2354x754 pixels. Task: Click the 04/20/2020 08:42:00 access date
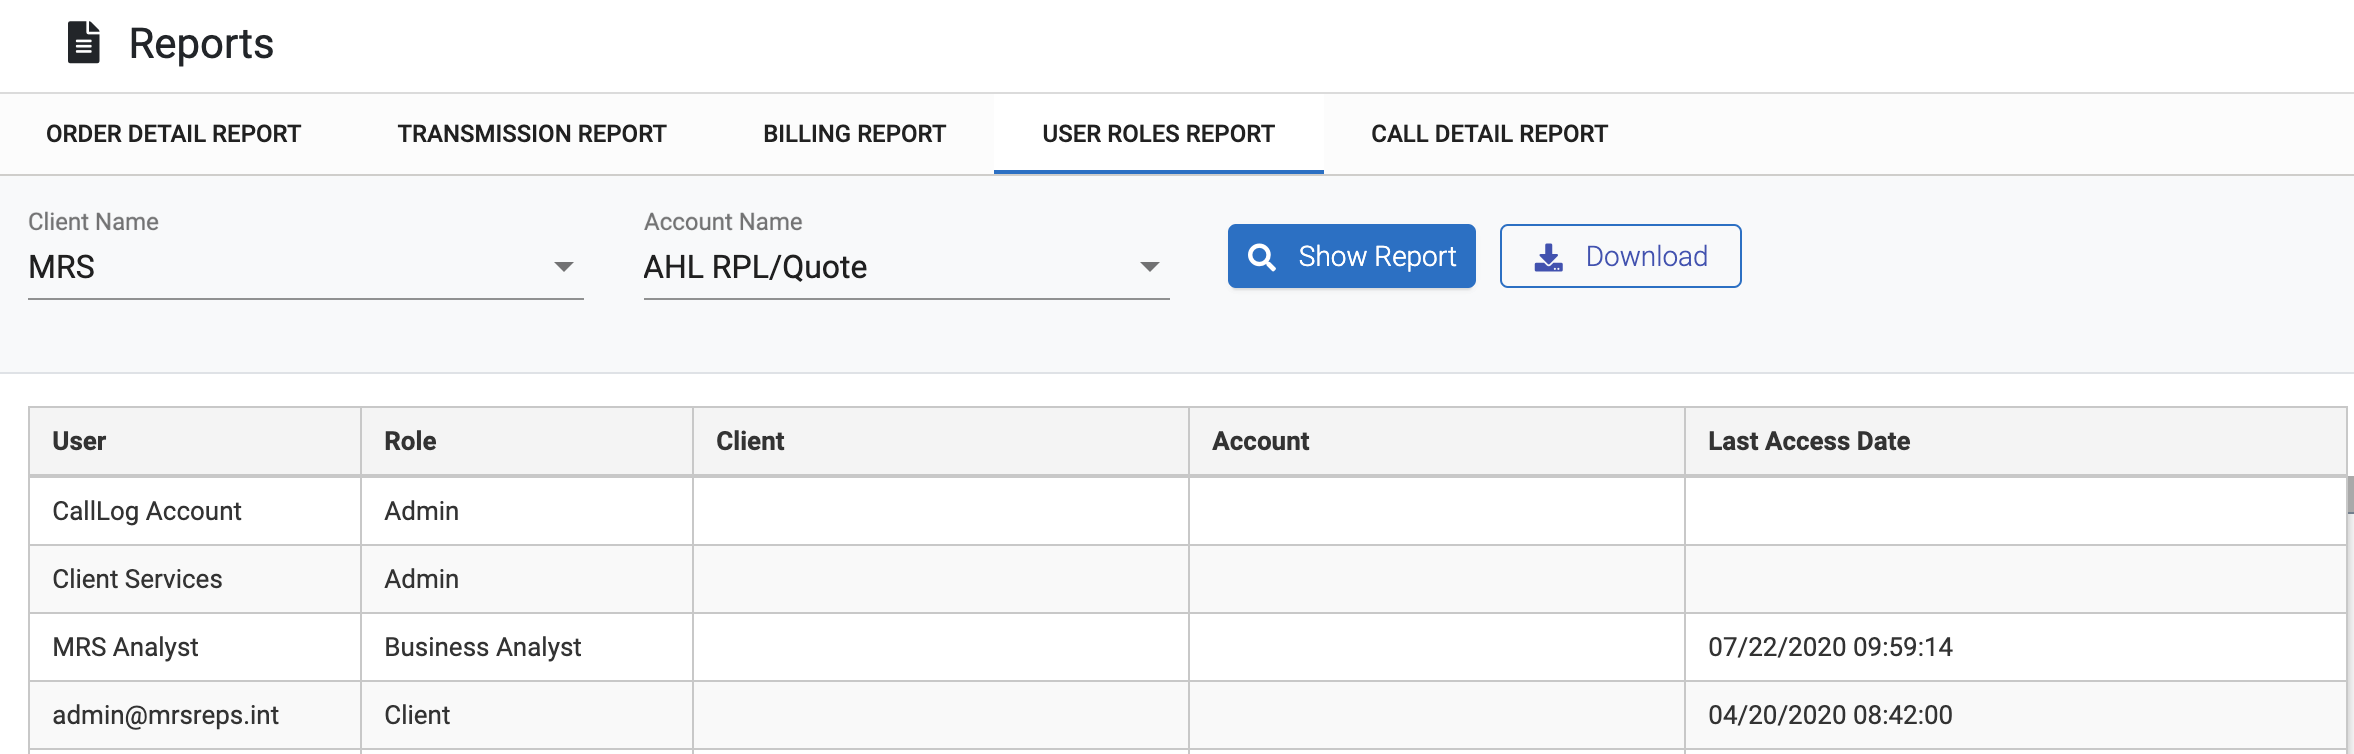click(x=1830, y=715)
